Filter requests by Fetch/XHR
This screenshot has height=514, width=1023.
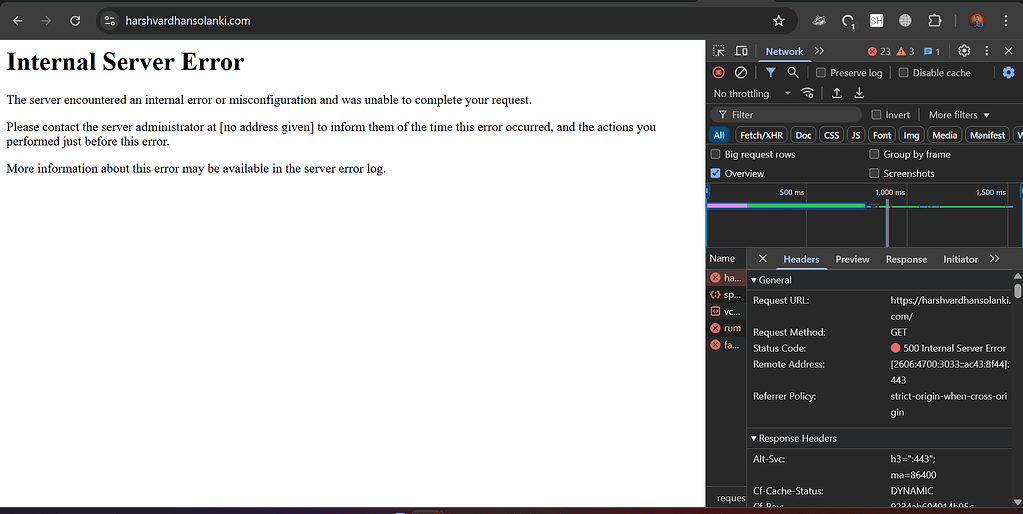pos(761,135)
